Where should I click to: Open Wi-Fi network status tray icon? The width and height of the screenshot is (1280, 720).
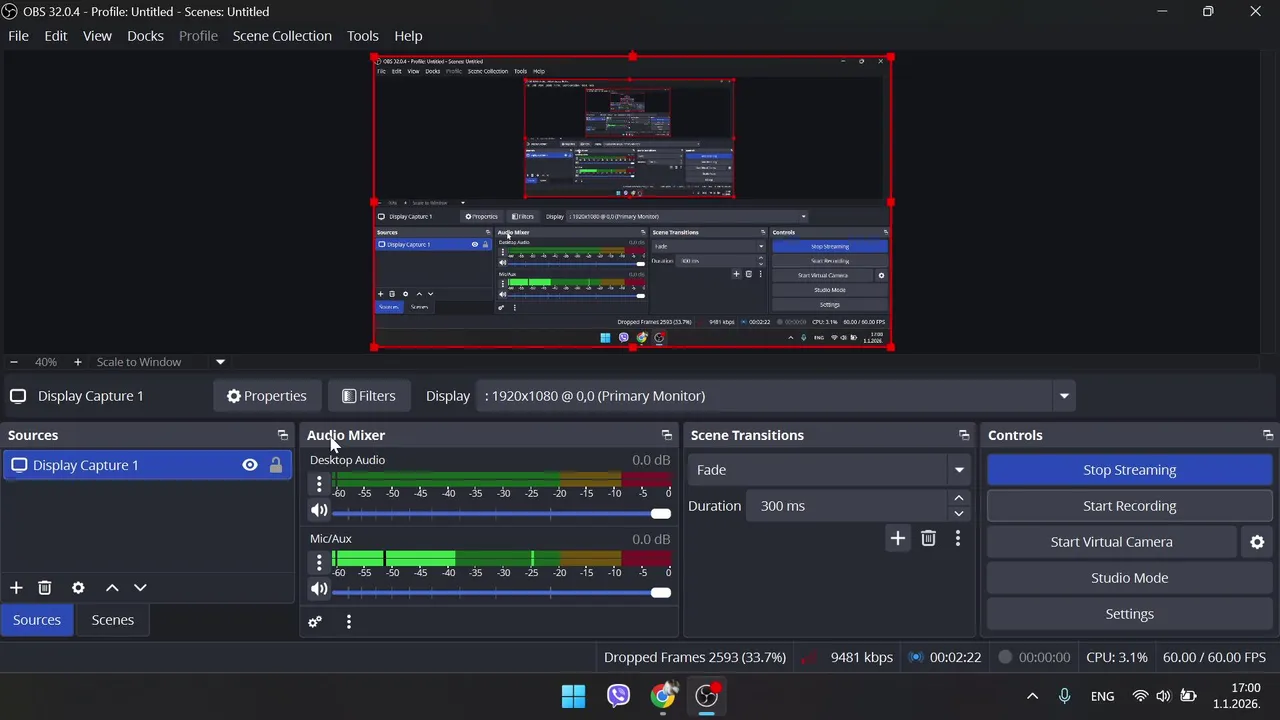(x=1140, y=696)
